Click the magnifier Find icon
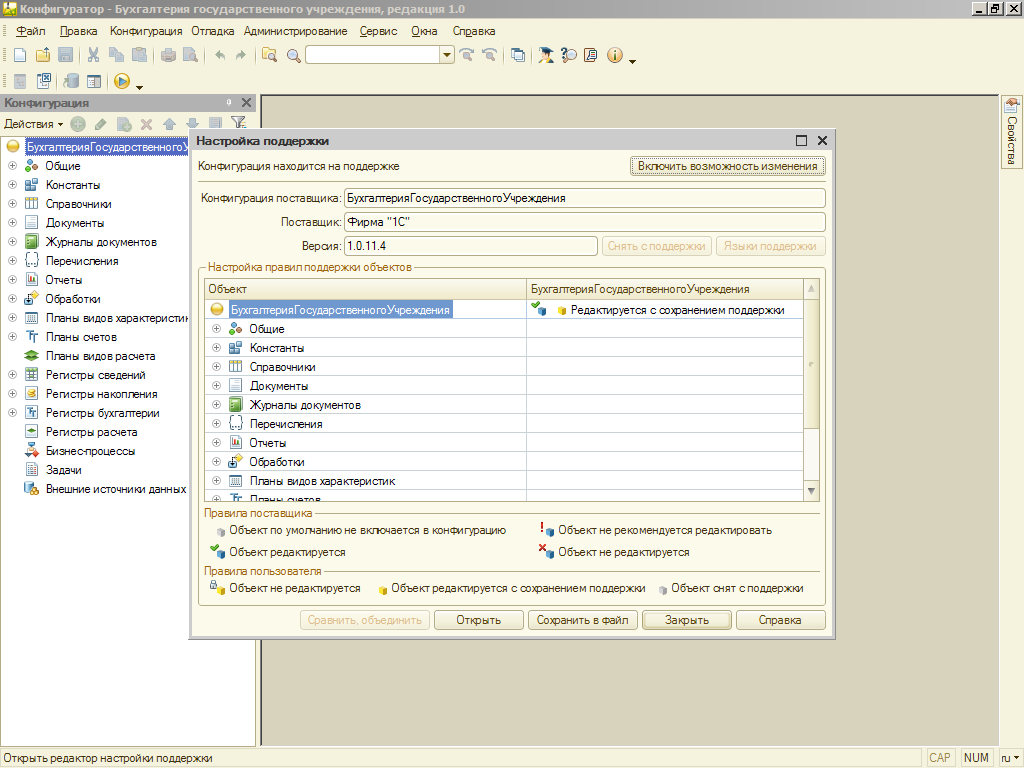Viewport: 1024px width, 768px height. [294, 56]
